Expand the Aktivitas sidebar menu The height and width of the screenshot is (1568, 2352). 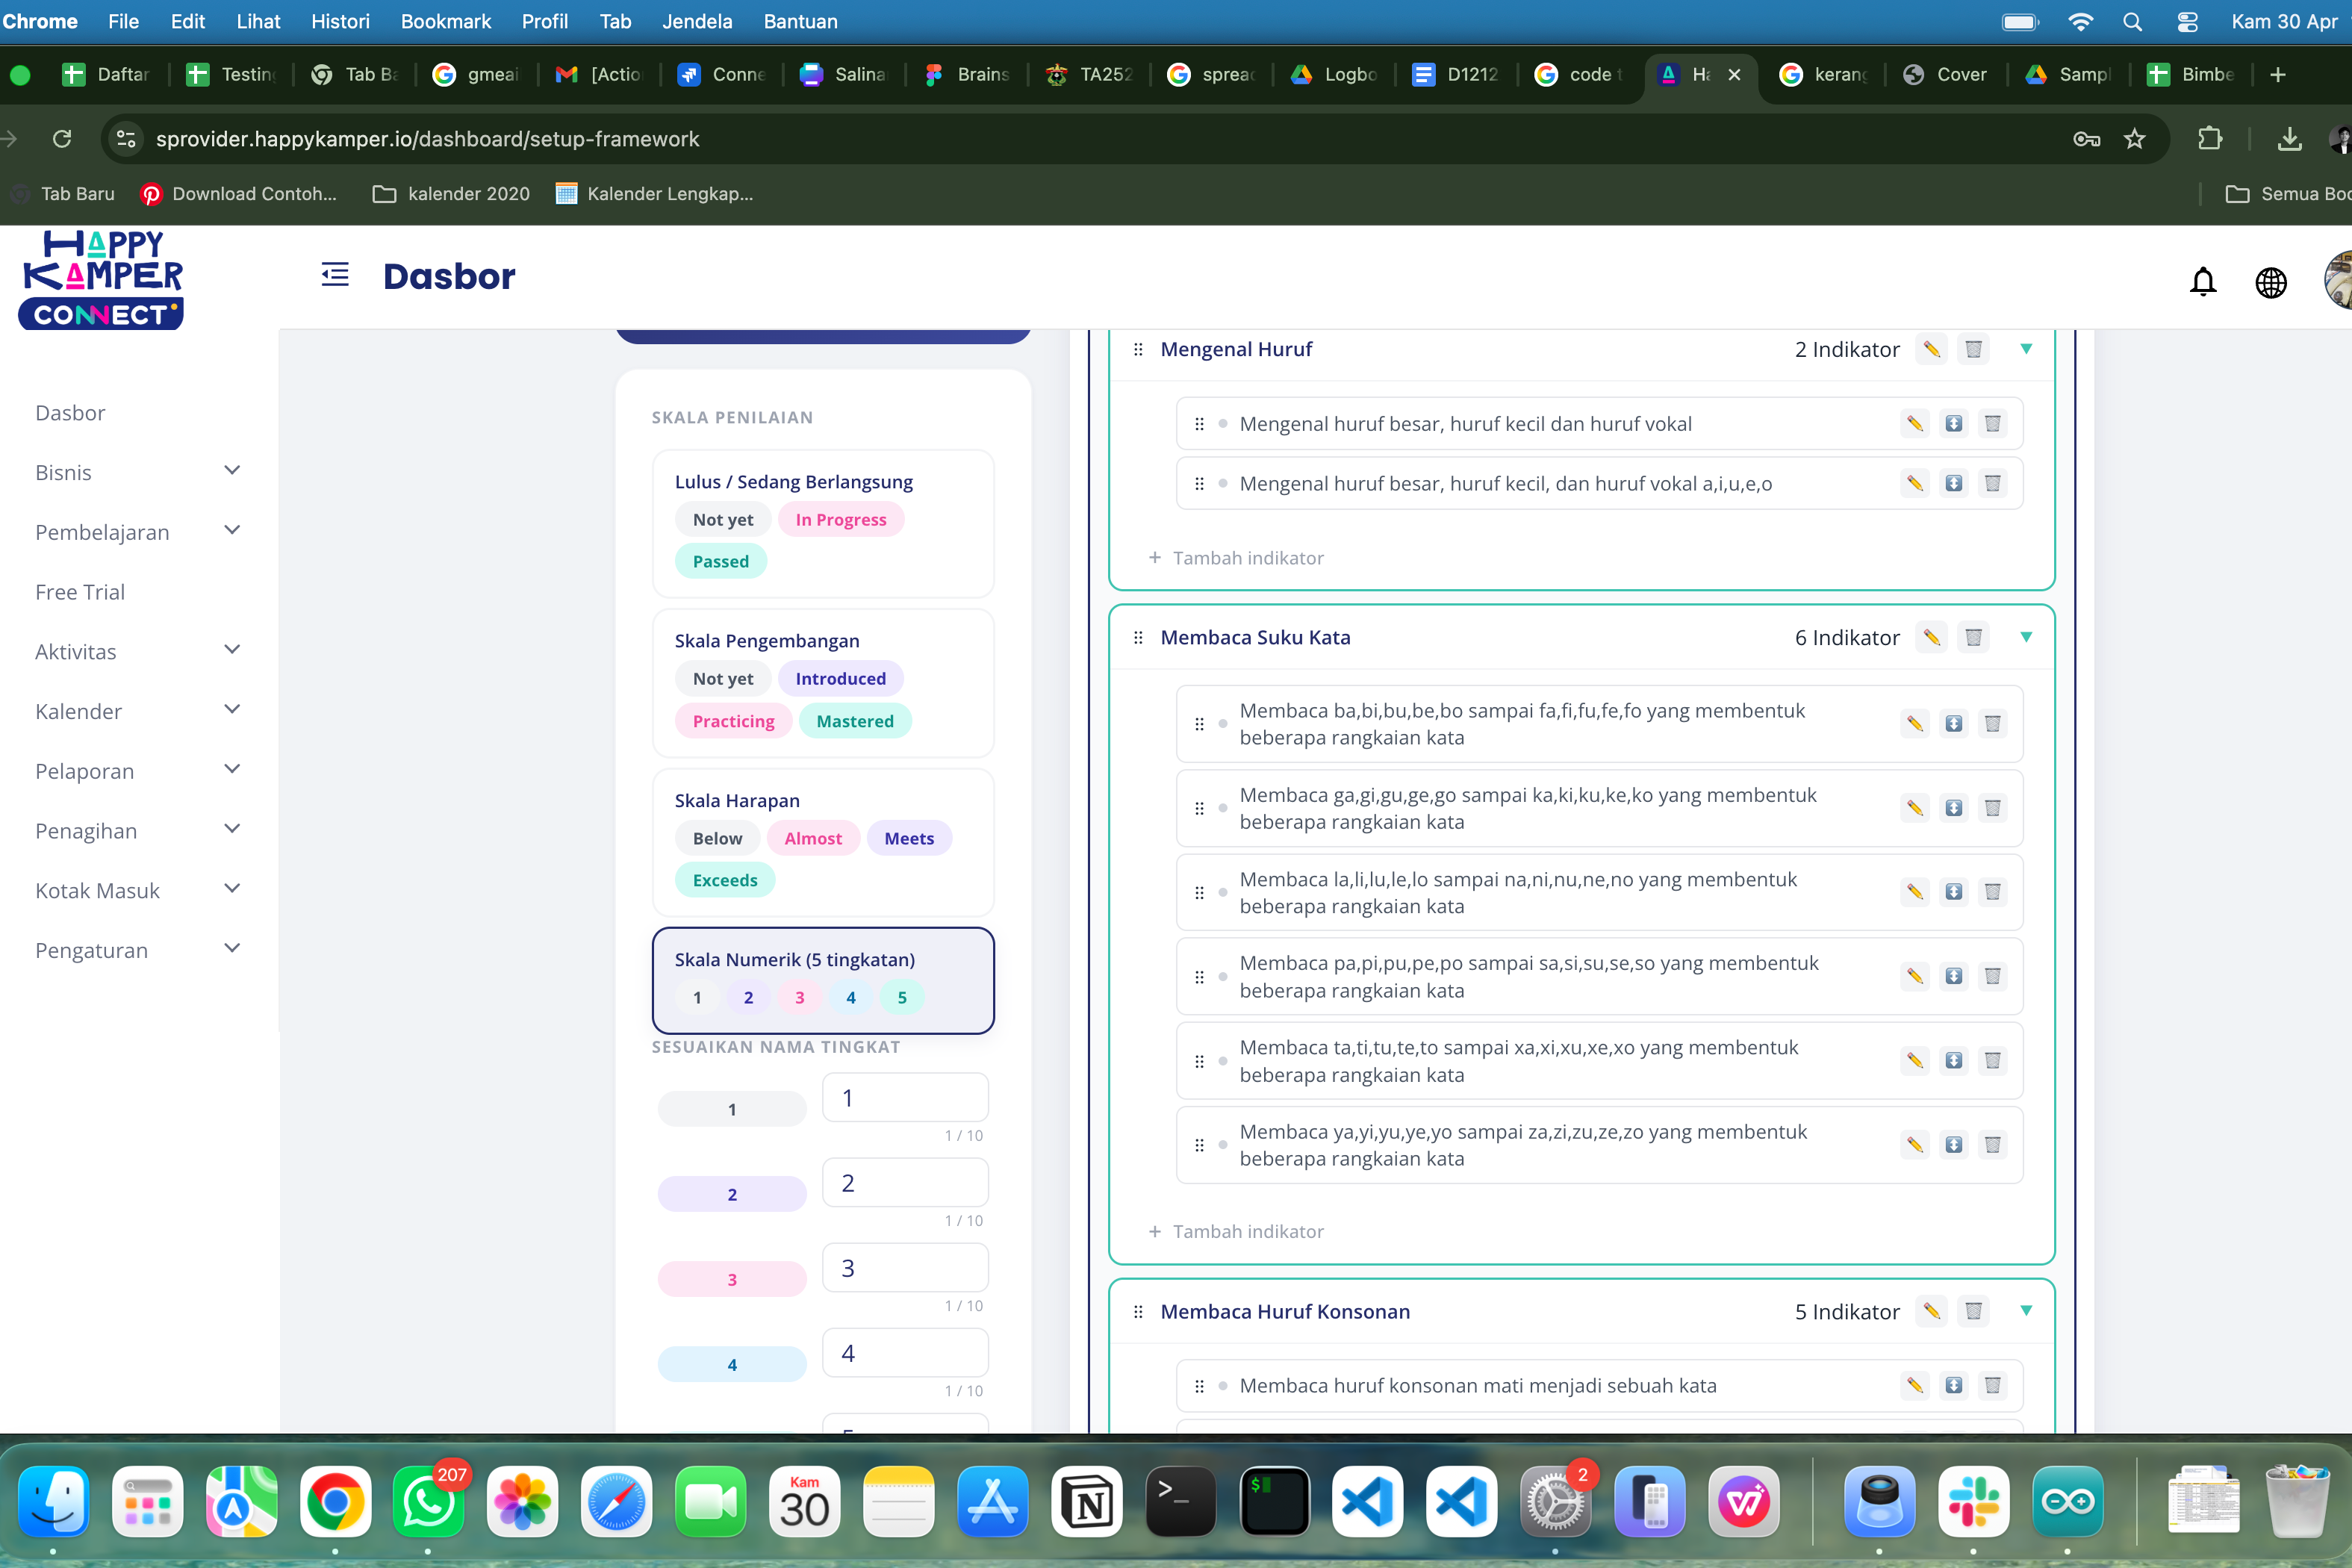tap(232, 650)
